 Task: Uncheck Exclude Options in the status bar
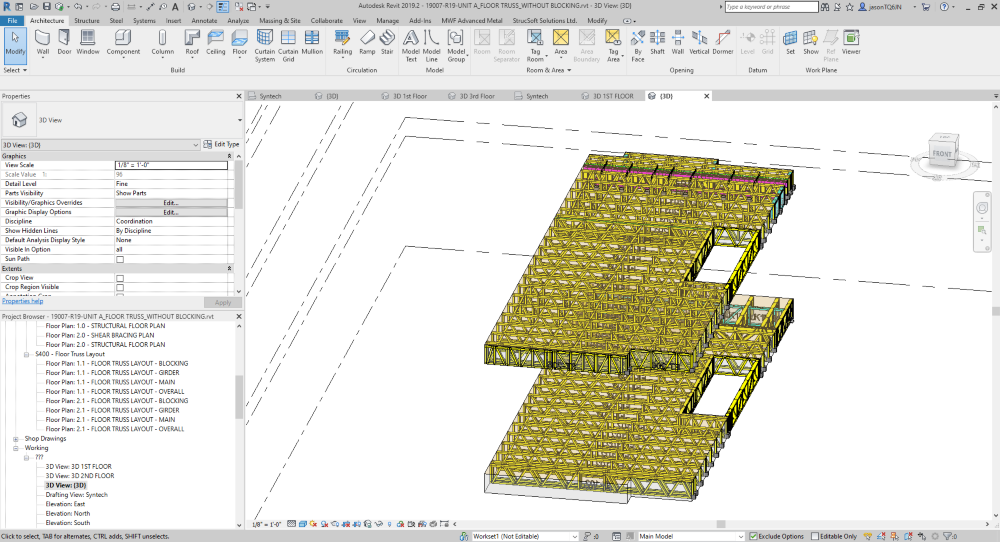(753, 536)
